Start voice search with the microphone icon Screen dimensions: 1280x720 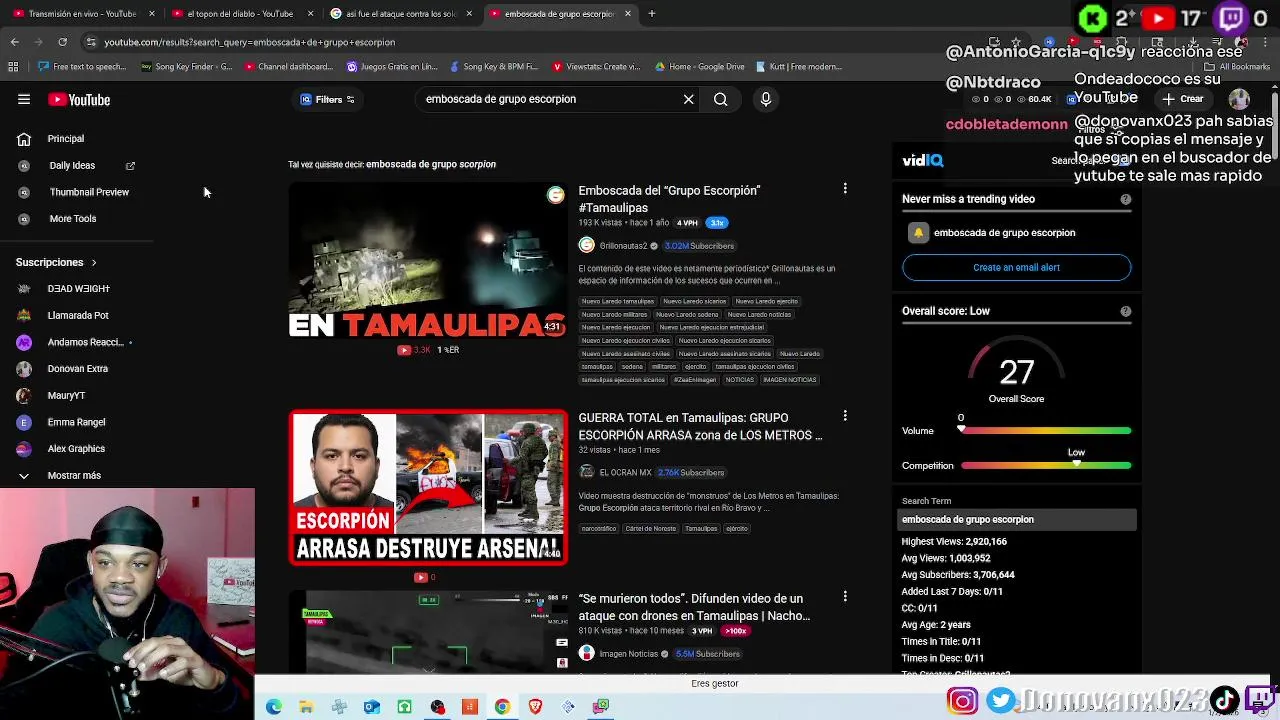(765, 99)
